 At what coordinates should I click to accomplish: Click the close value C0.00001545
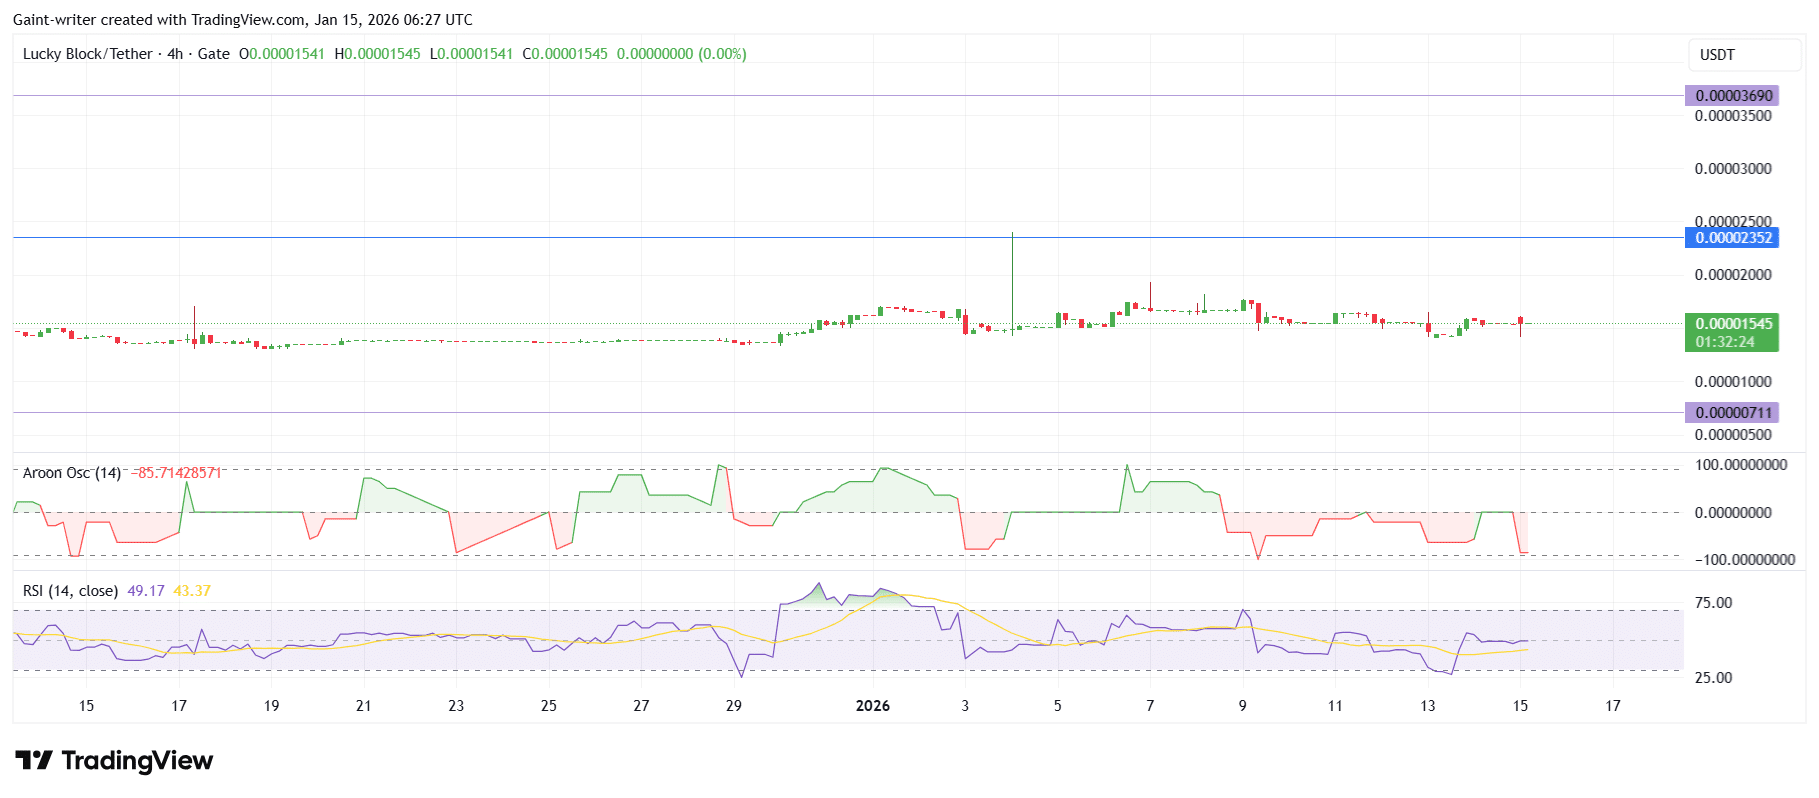pyautogui.click(x=565, y=54)
